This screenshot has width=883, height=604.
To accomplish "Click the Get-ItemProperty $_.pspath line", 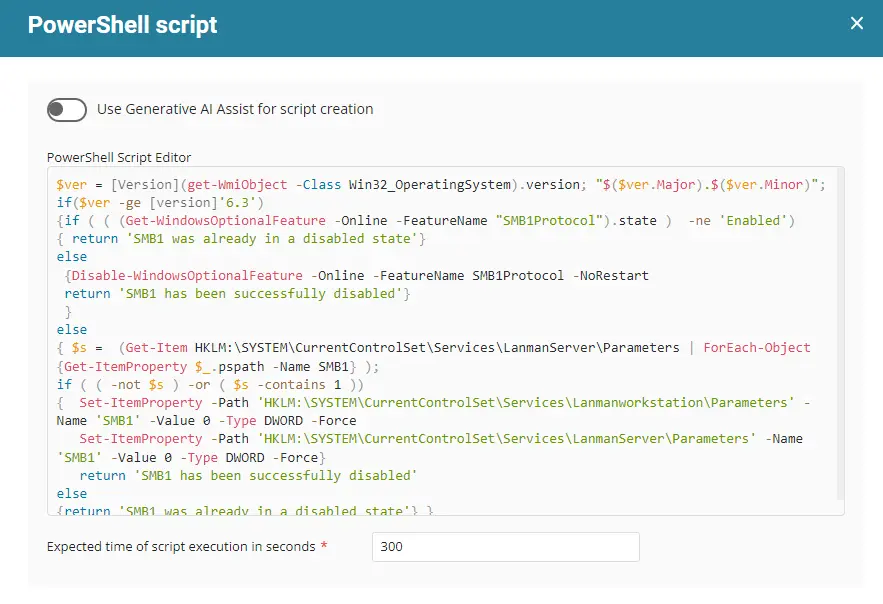I will [218, 367].
